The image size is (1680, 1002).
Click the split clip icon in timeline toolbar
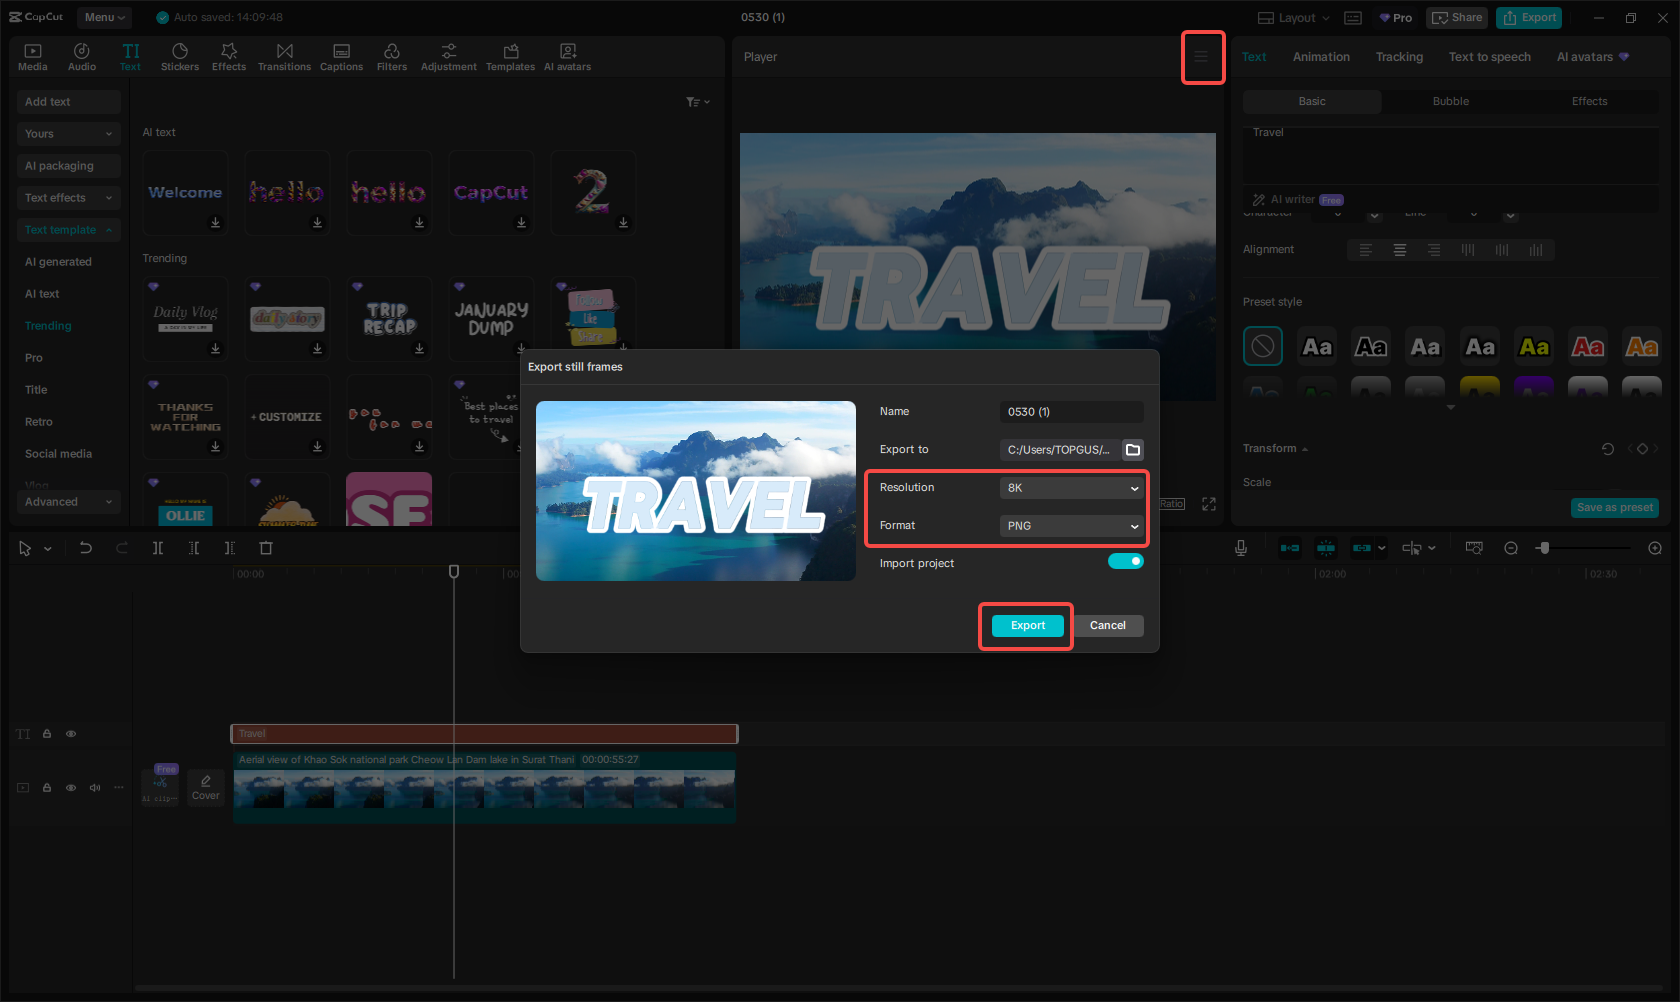pyautogui.click(x=157, y=548)
